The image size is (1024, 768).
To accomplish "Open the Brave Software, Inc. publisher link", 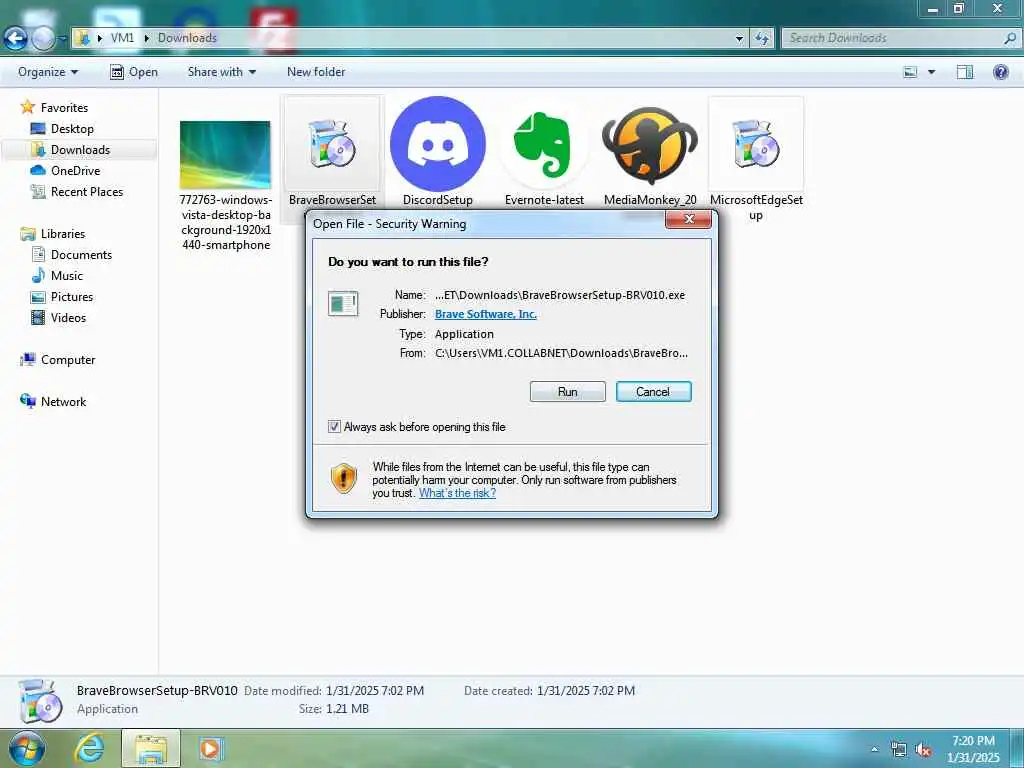I will point(486,314).
